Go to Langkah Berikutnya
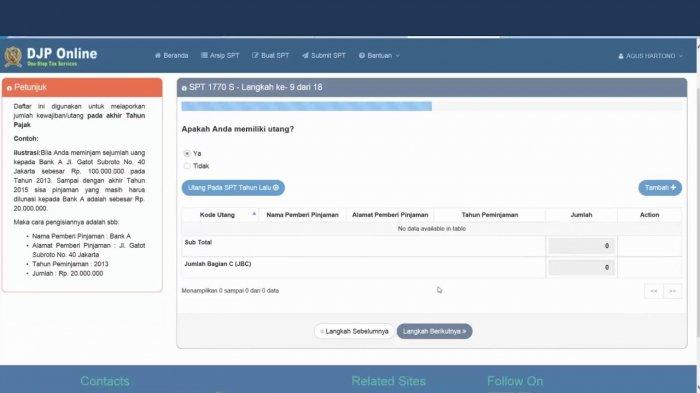The image size is (700, 393). tap(434, 331)
